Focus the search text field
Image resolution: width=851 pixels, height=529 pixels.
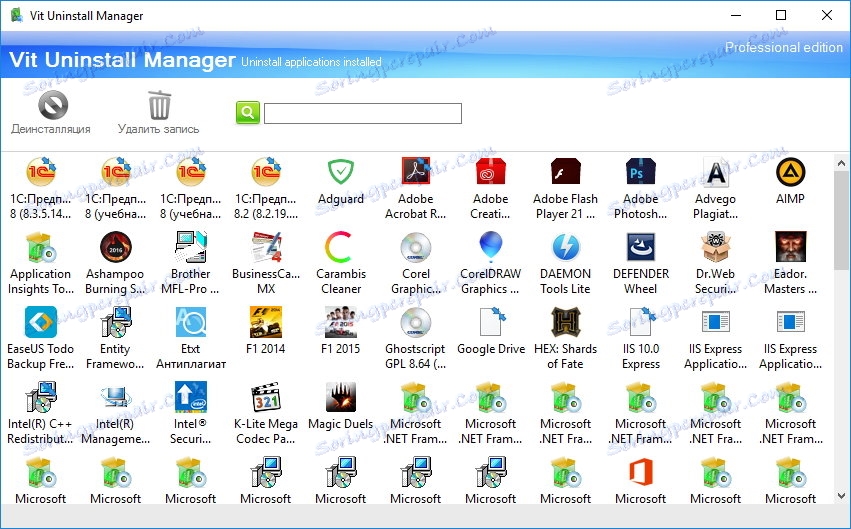[363, 113]
